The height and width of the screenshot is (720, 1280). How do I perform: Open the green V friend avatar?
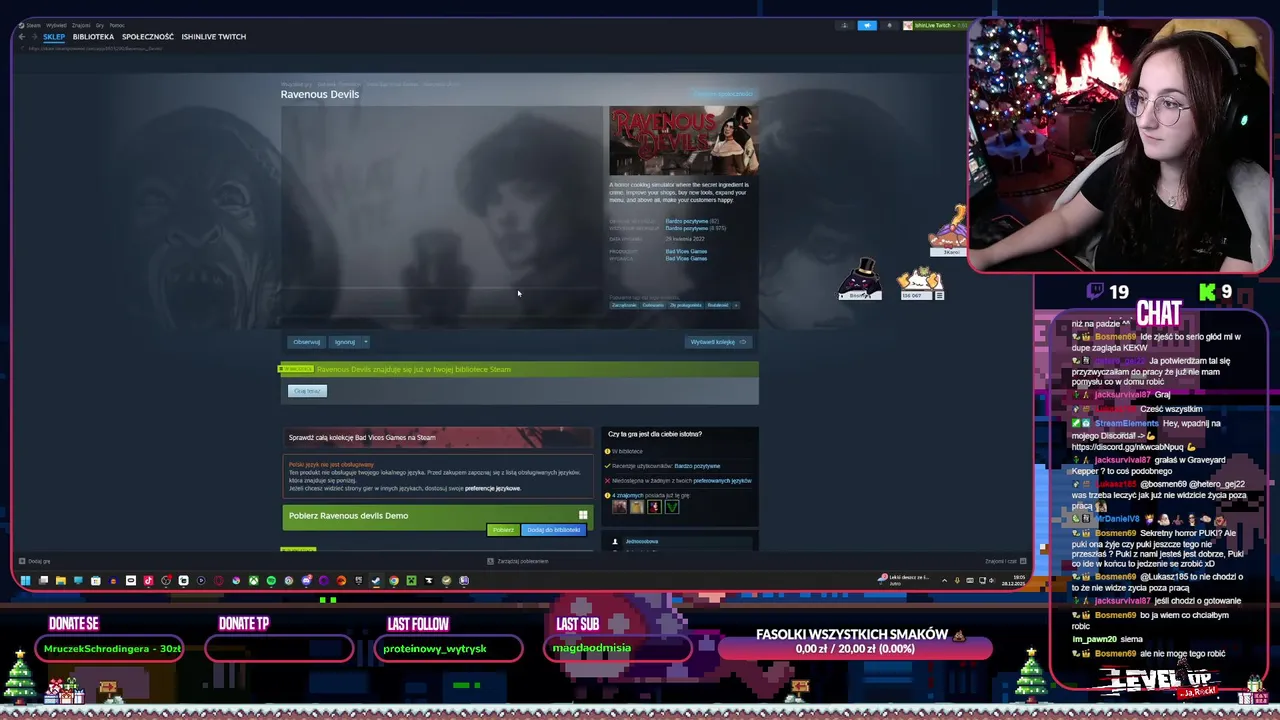click(x=671, y=507)
